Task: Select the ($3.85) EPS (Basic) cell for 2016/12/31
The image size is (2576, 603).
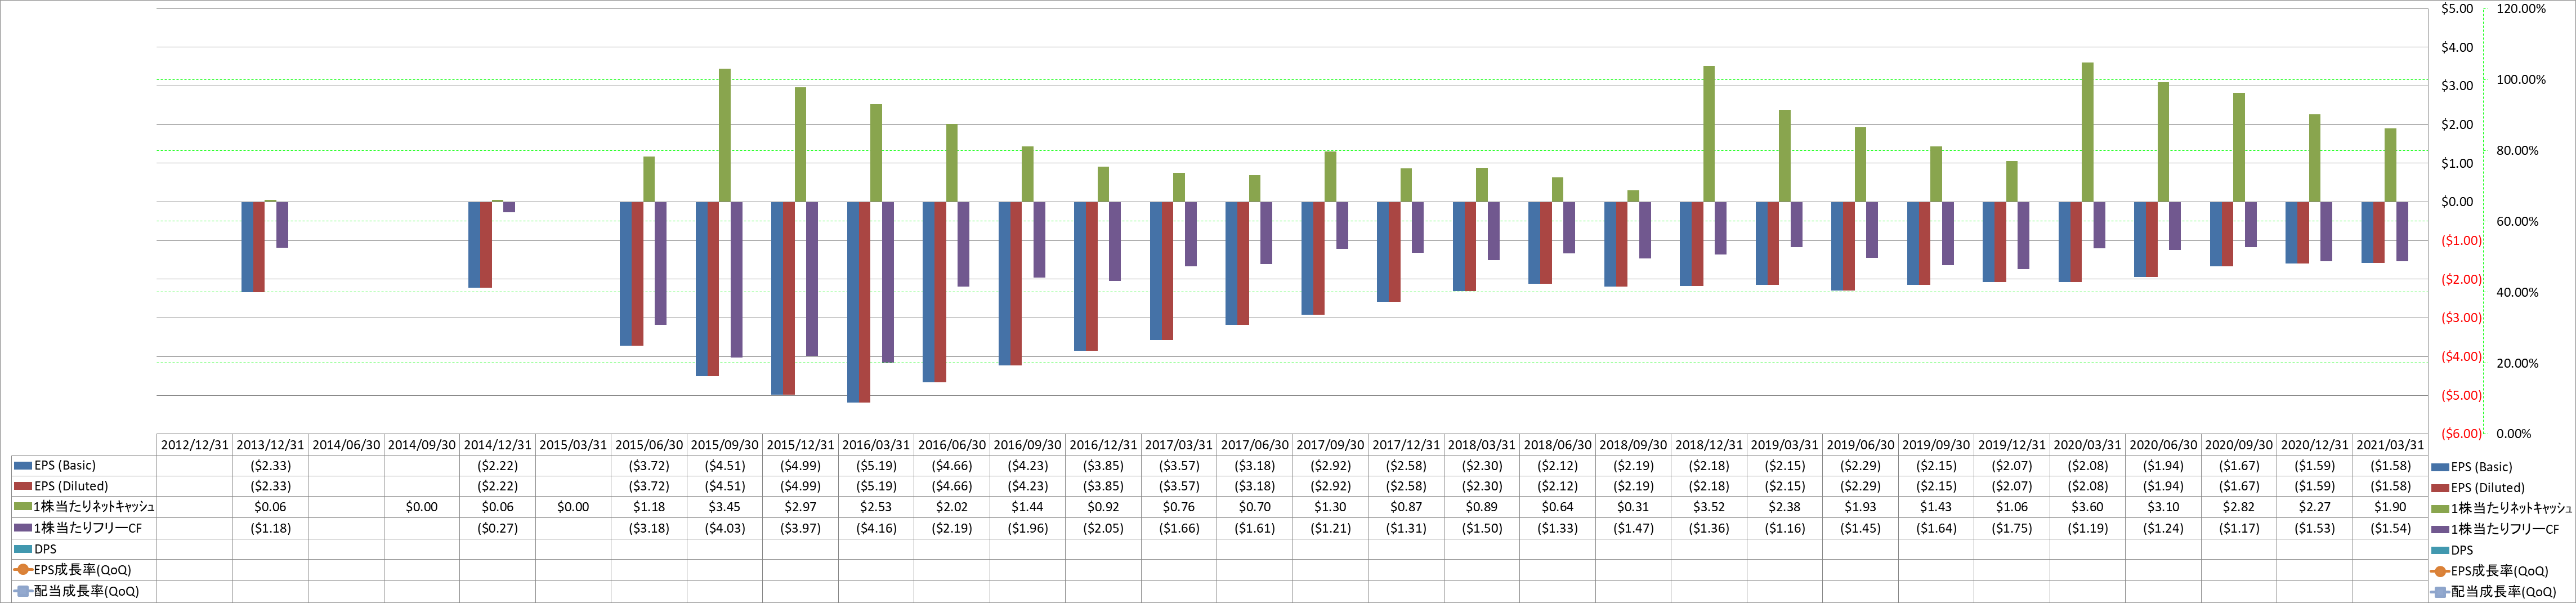Action: [x=1103, y=465]
